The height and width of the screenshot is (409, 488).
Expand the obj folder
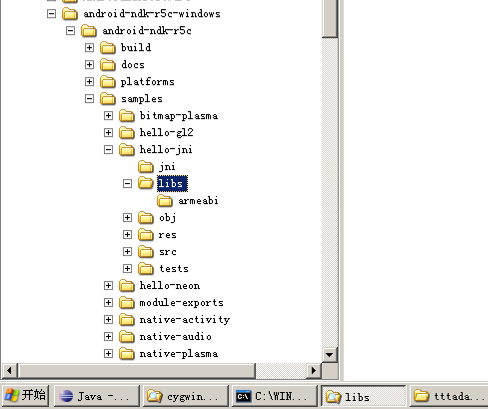[x=127, y=218]
